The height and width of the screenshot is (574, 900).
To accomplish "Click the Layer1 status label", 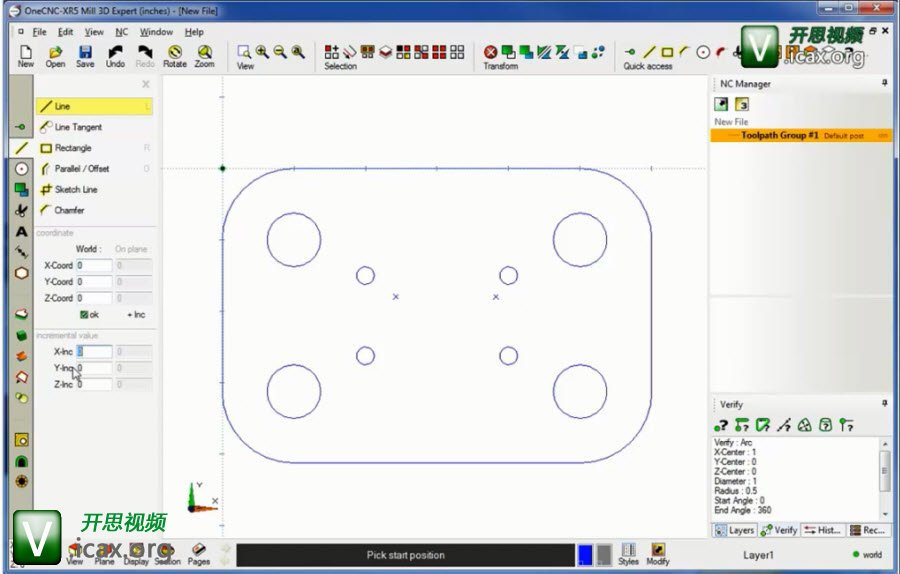I will [758, 555].
